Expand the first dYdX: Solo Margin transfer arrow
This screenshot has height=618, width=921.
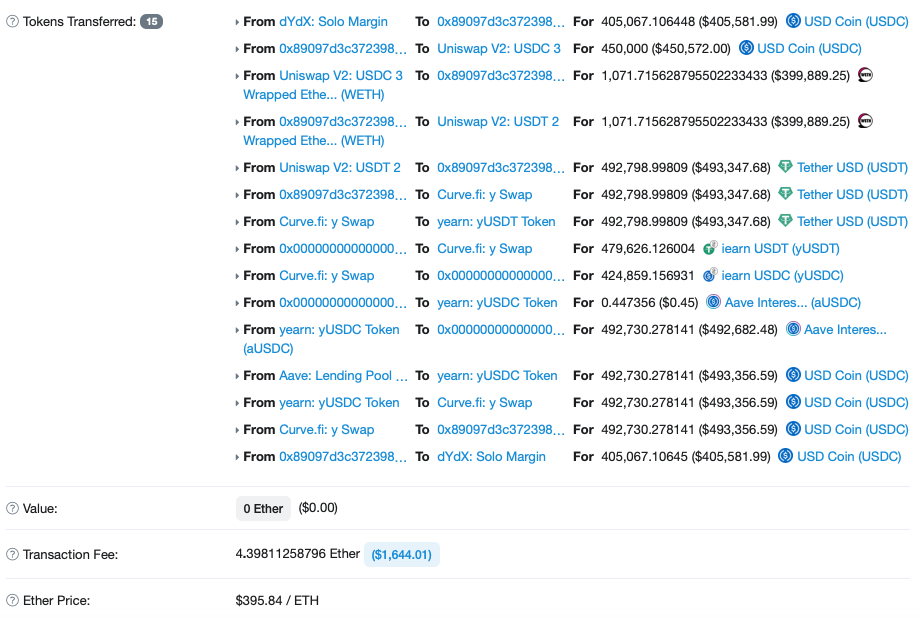(237, 22)
